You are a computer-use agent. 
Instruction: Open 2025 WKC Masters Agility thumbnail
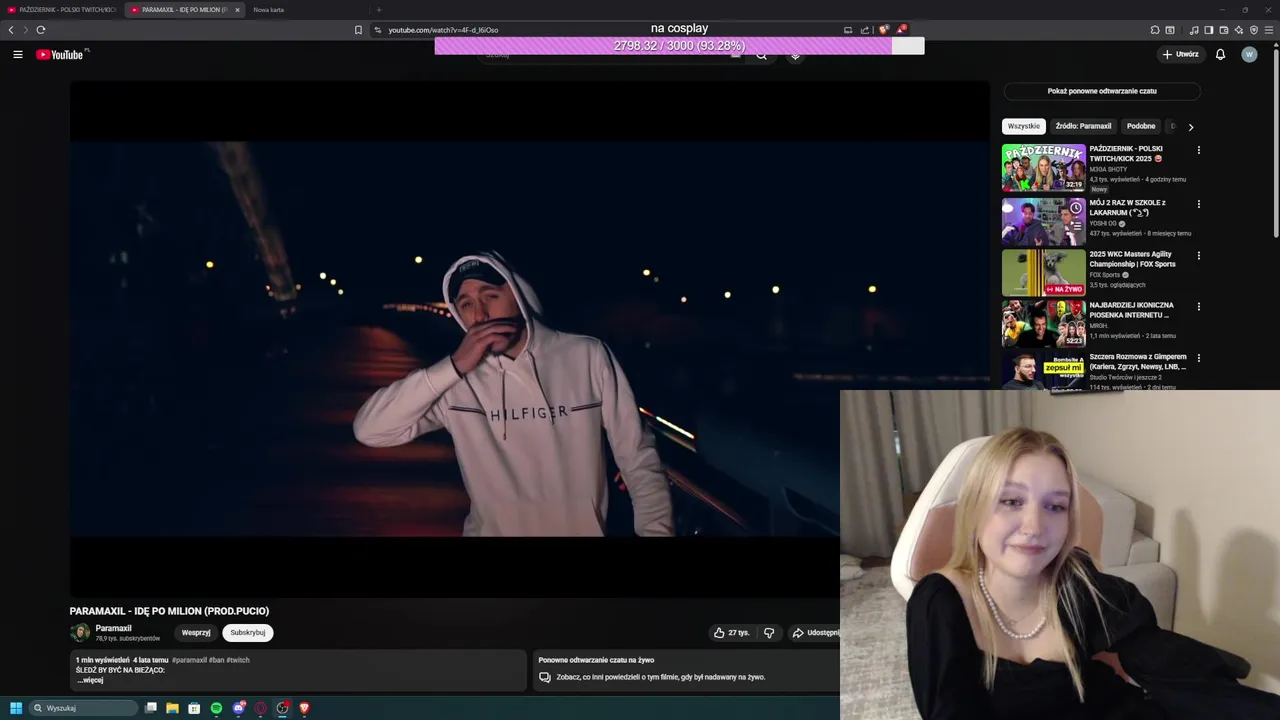click(x=1043, y=272)
